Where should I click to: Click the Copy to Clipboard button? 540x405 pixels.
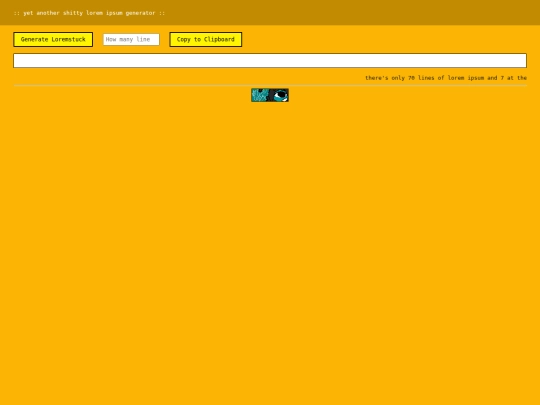pyautogui.click(x=206, y=39)
